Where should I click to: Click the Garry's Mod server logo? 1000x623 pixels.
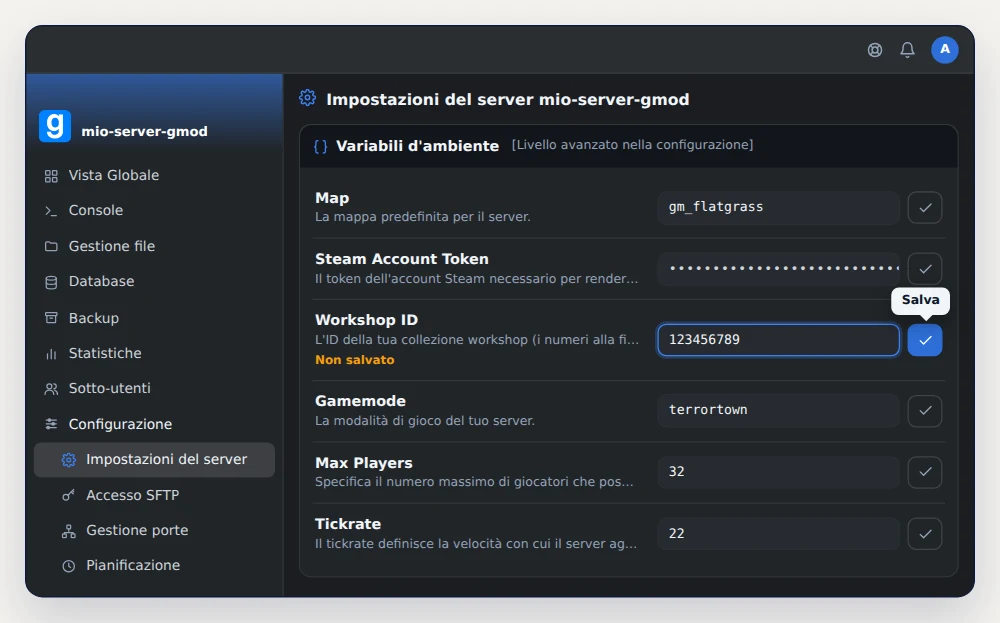click(x=55, y=126)
